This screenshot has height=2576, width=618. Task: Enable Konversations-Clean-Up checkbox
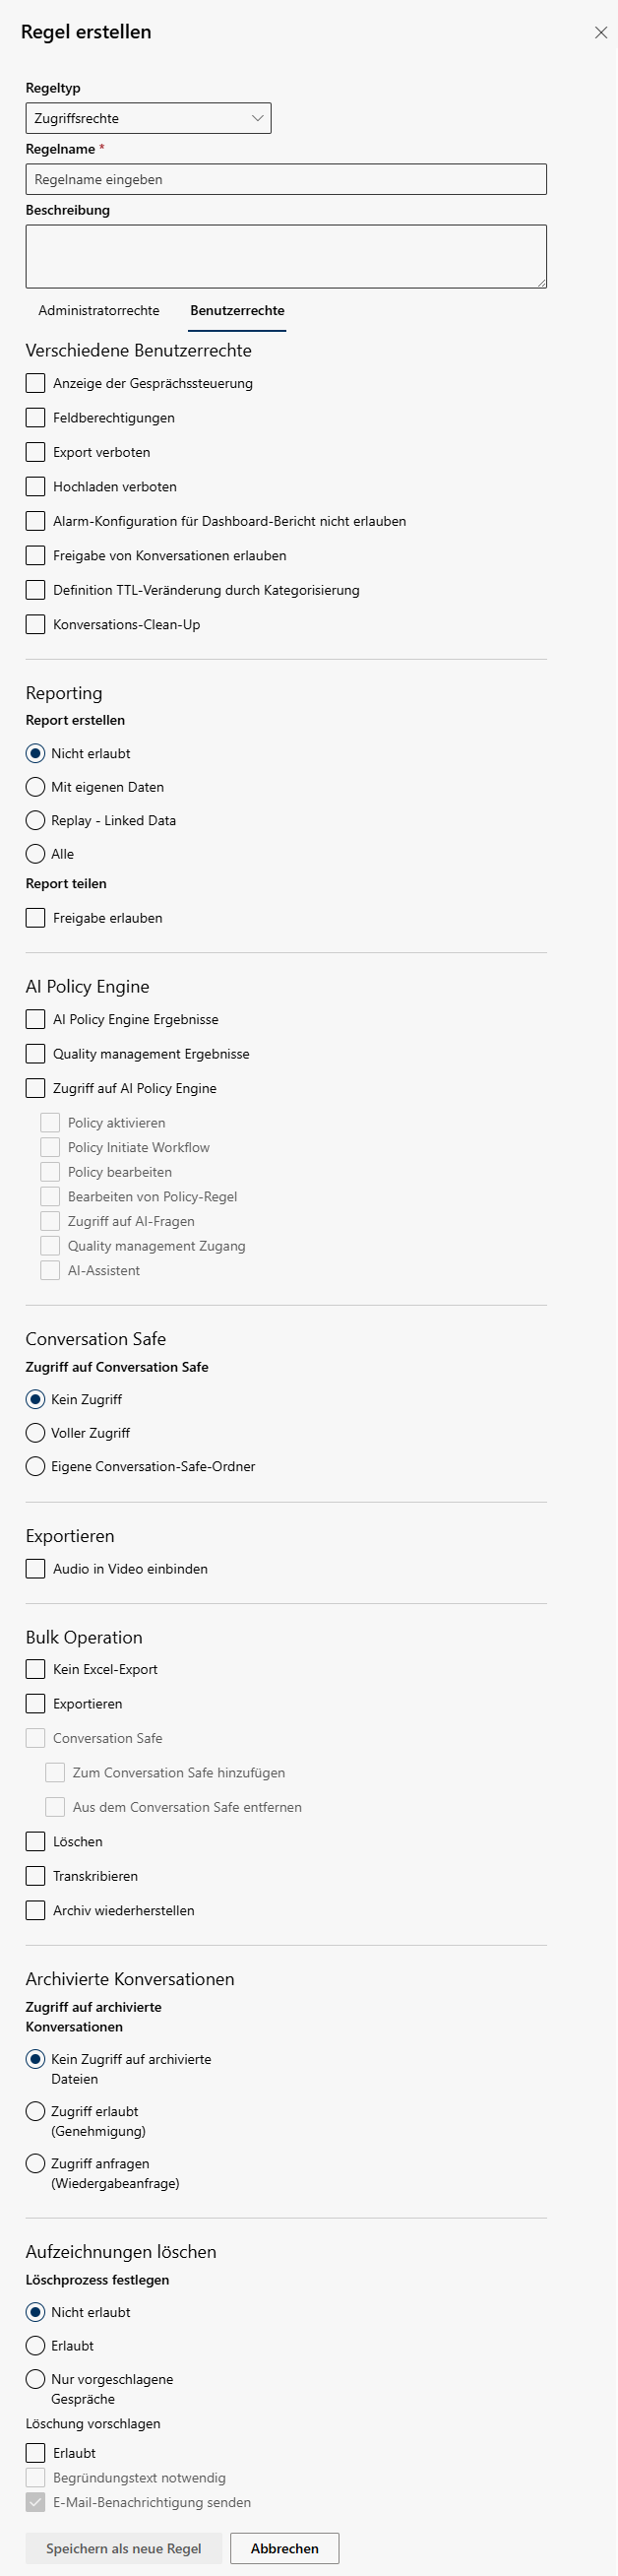pos(36,625)
